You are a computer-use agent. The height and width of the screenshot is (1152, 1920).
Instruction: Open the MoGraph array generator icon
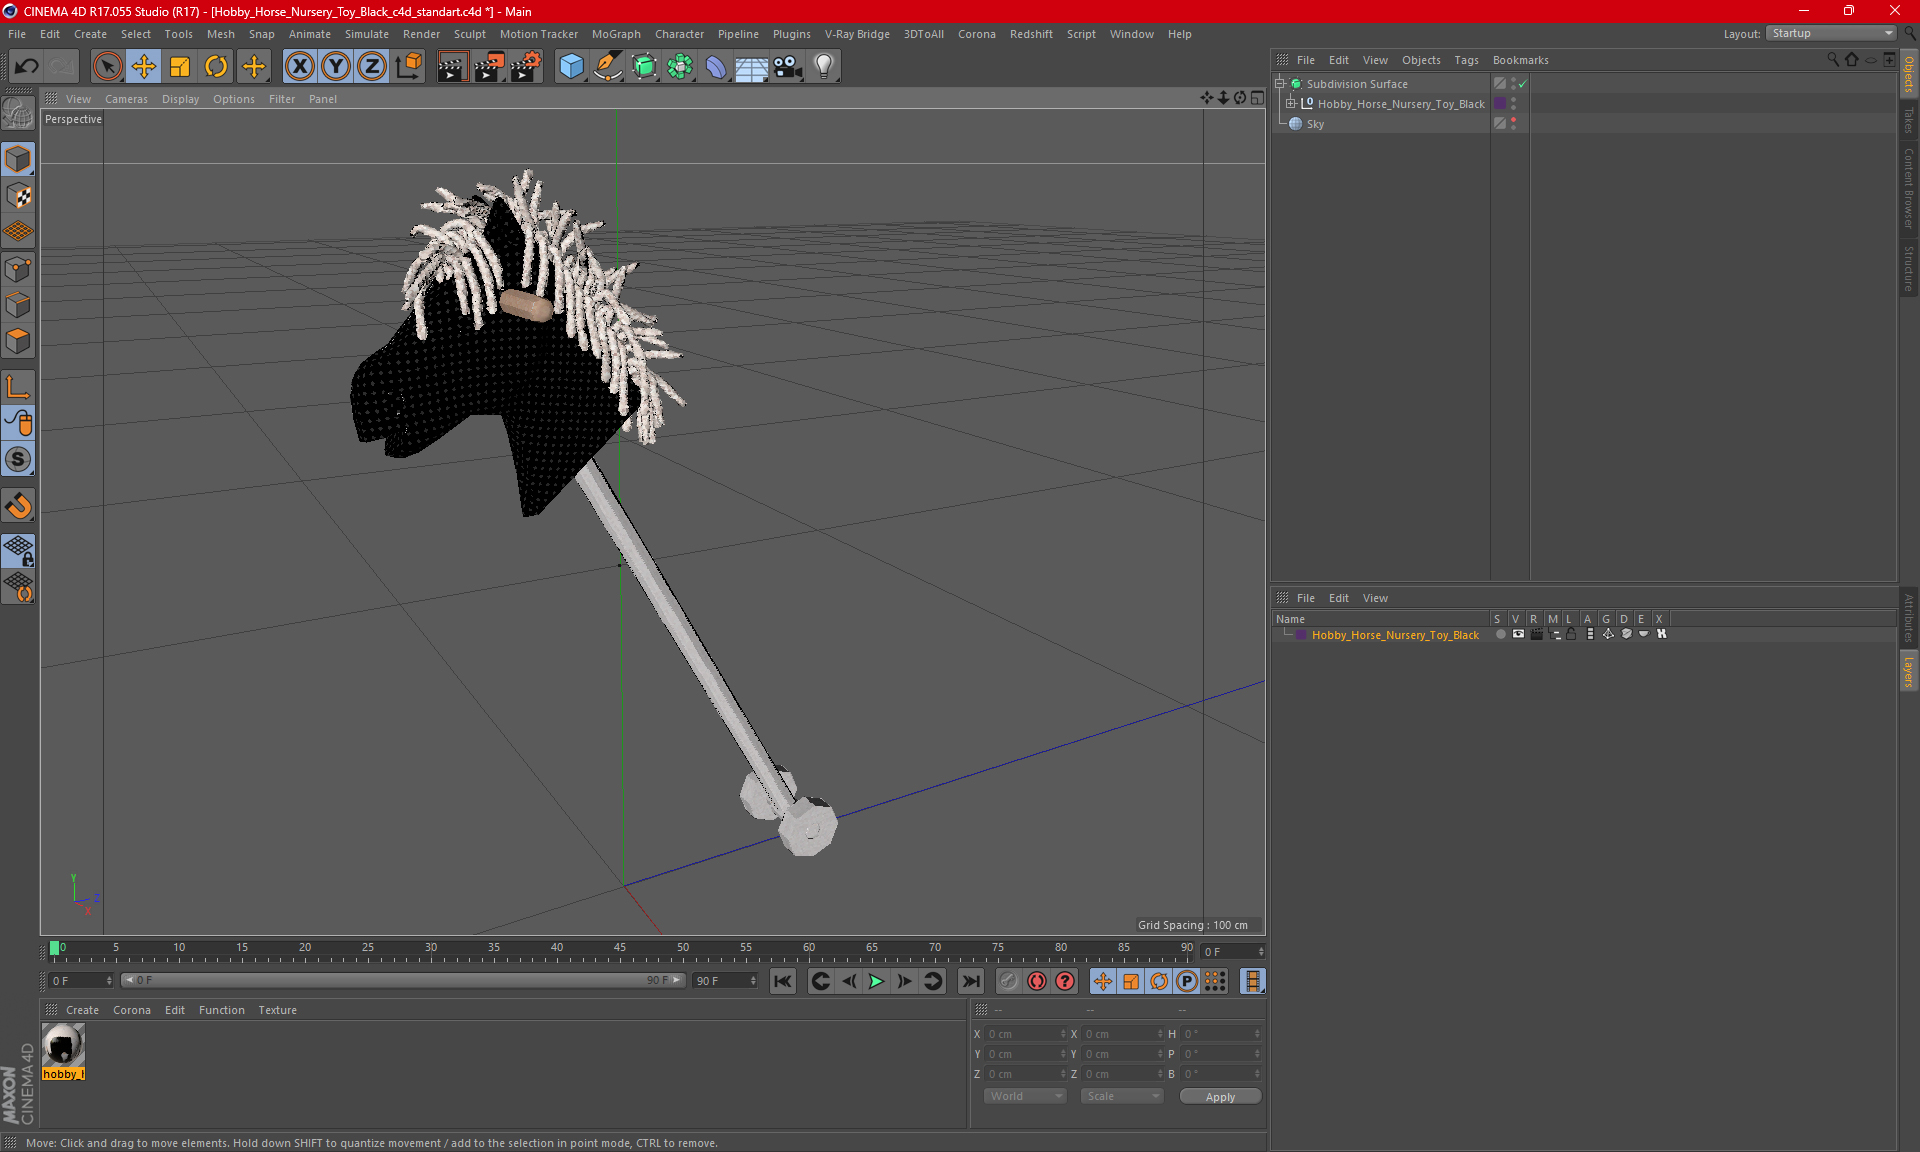[680, 66]
